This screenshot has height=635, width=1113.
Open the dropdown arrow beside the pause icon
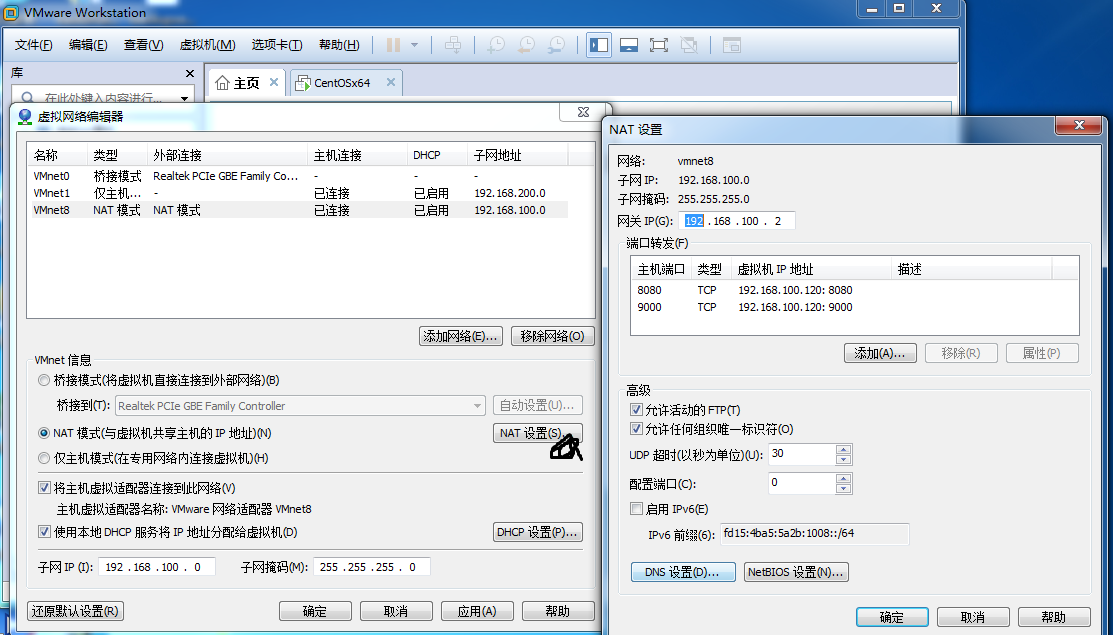415,45
